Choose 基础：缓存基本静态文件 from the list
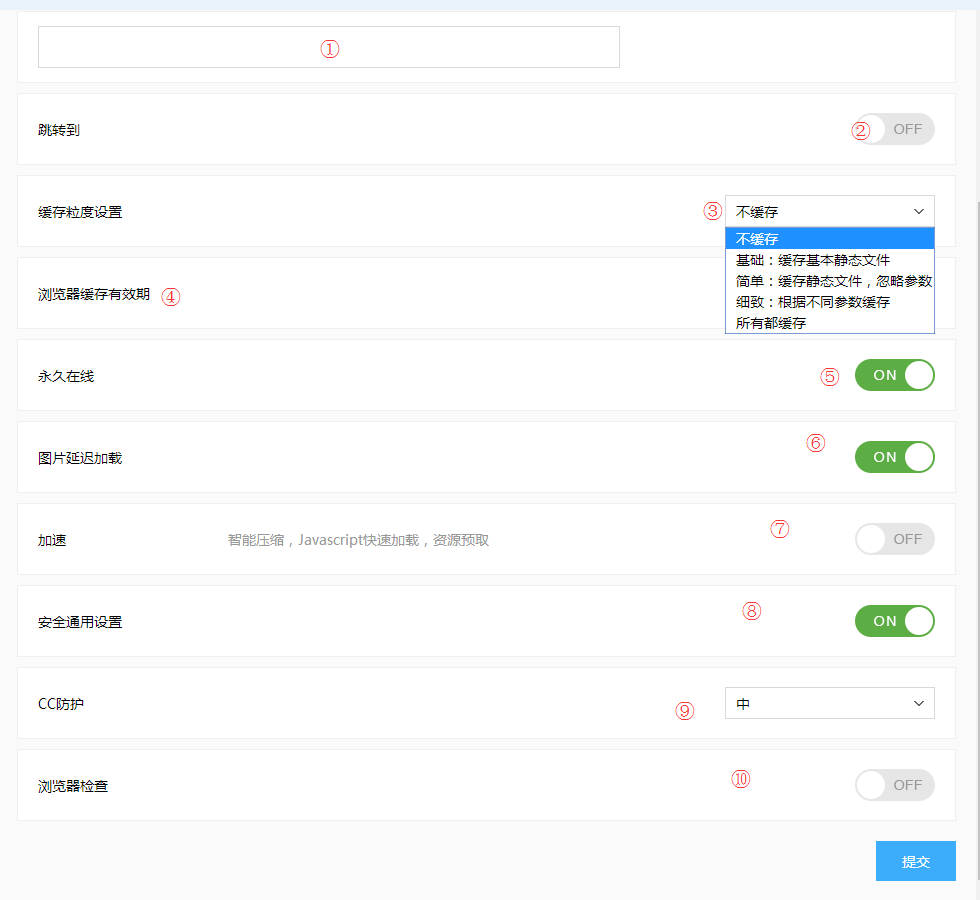Viewport: 980px width, 900px height. coord(829,260)
